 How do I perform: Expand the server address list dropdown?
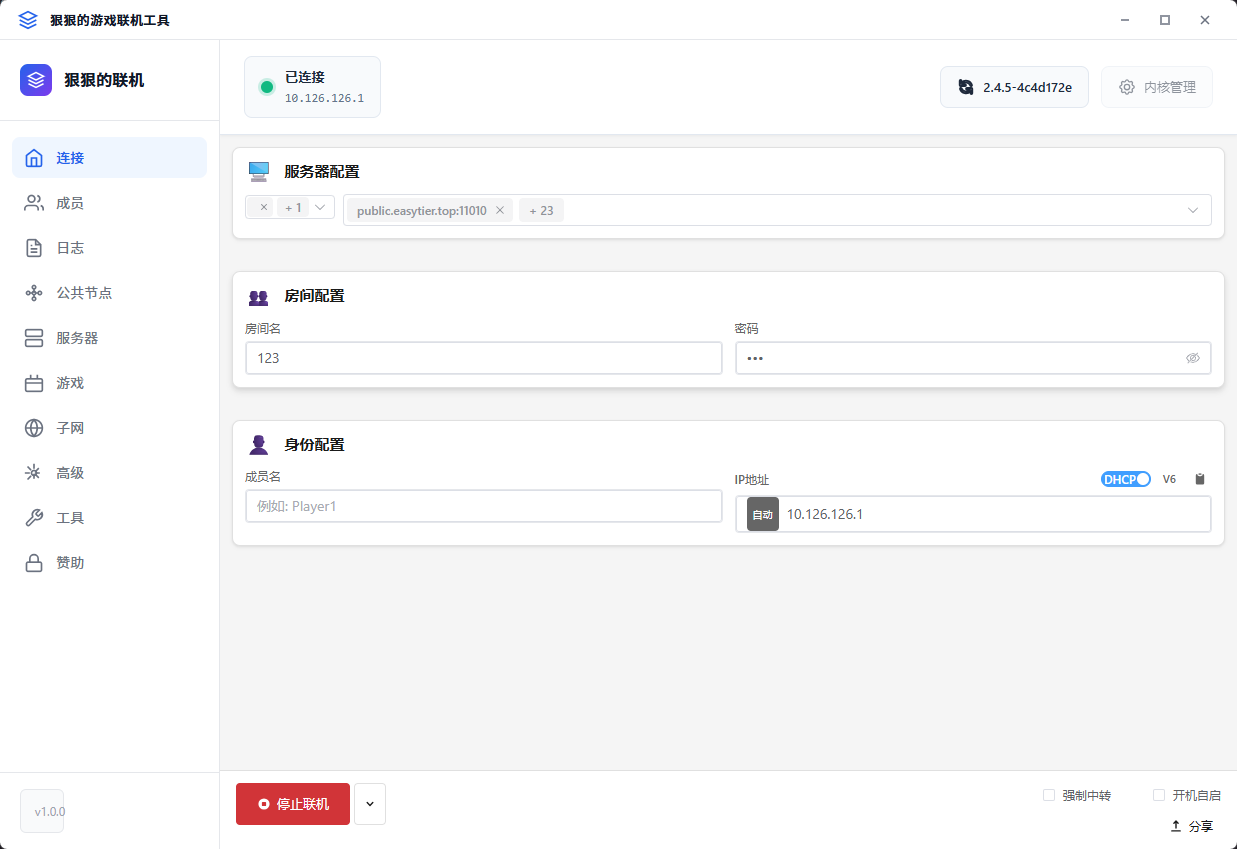(1192, 210)
